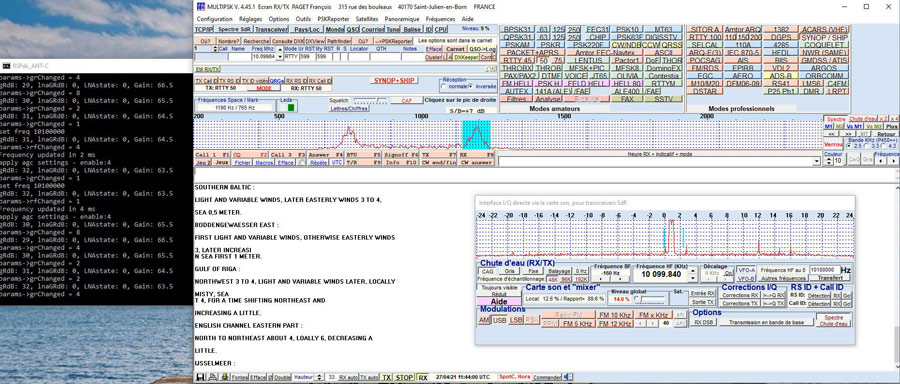Open the PSKReporter menu
Image resolution: width=900 pixels, height=384 pixels.
pos(333,19)
